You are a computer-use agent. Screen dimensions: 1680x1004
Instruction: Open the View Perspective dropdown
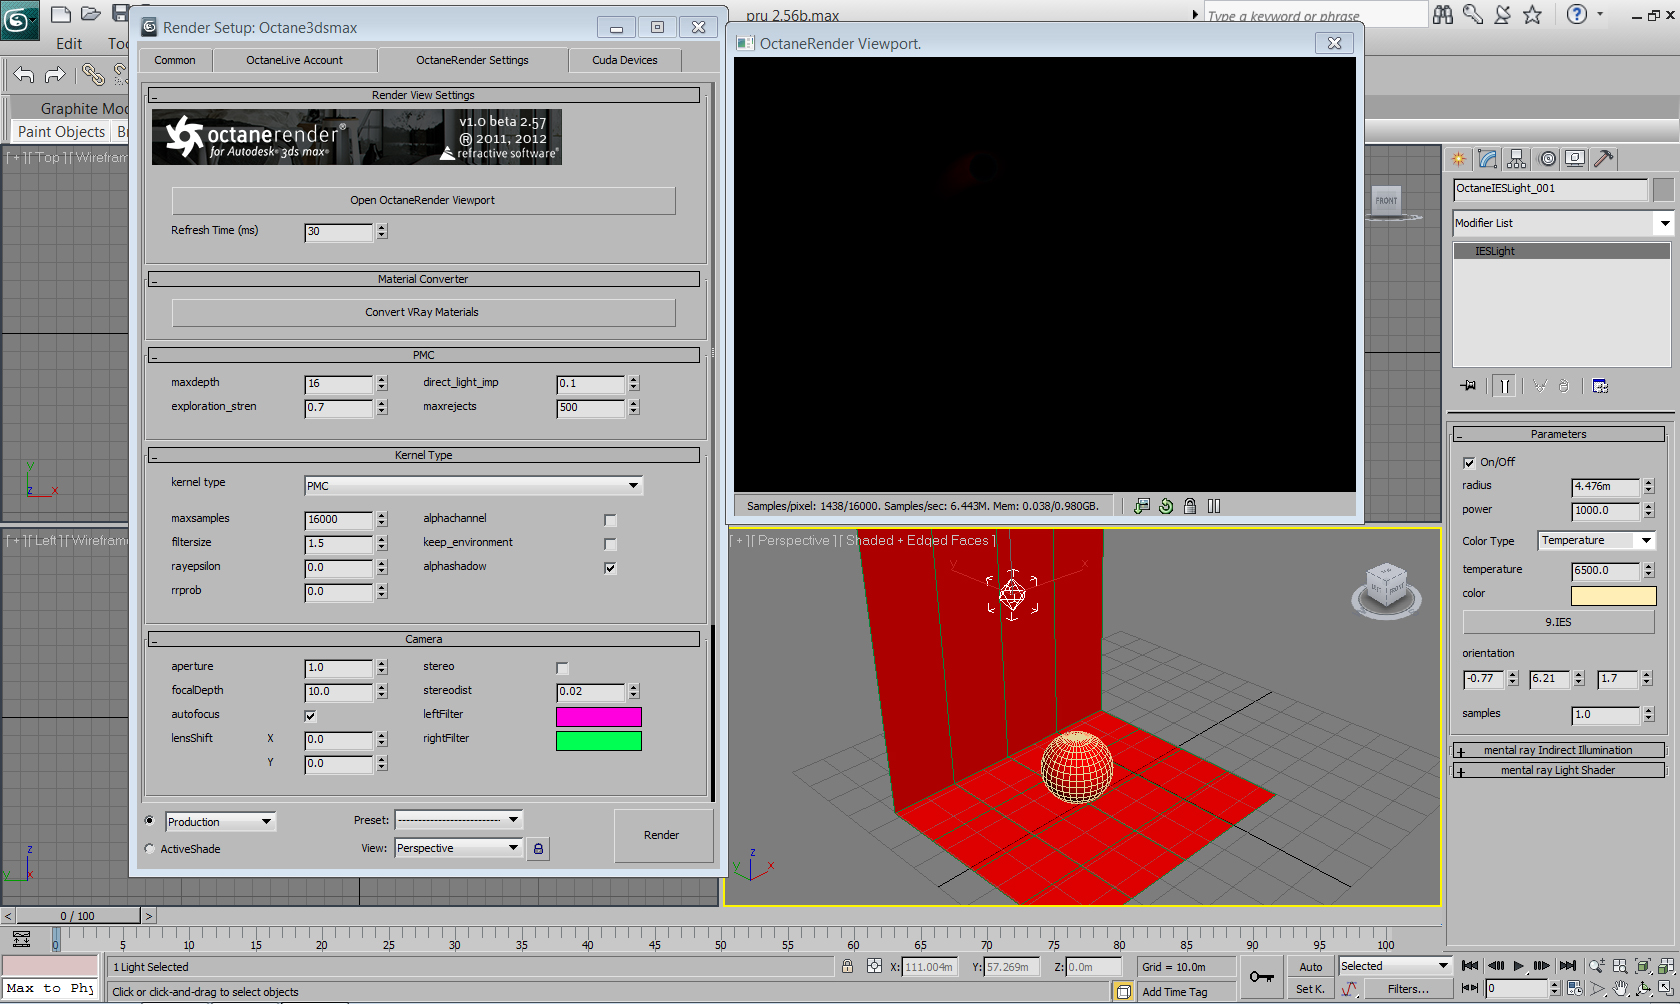[x=459, y=848]
